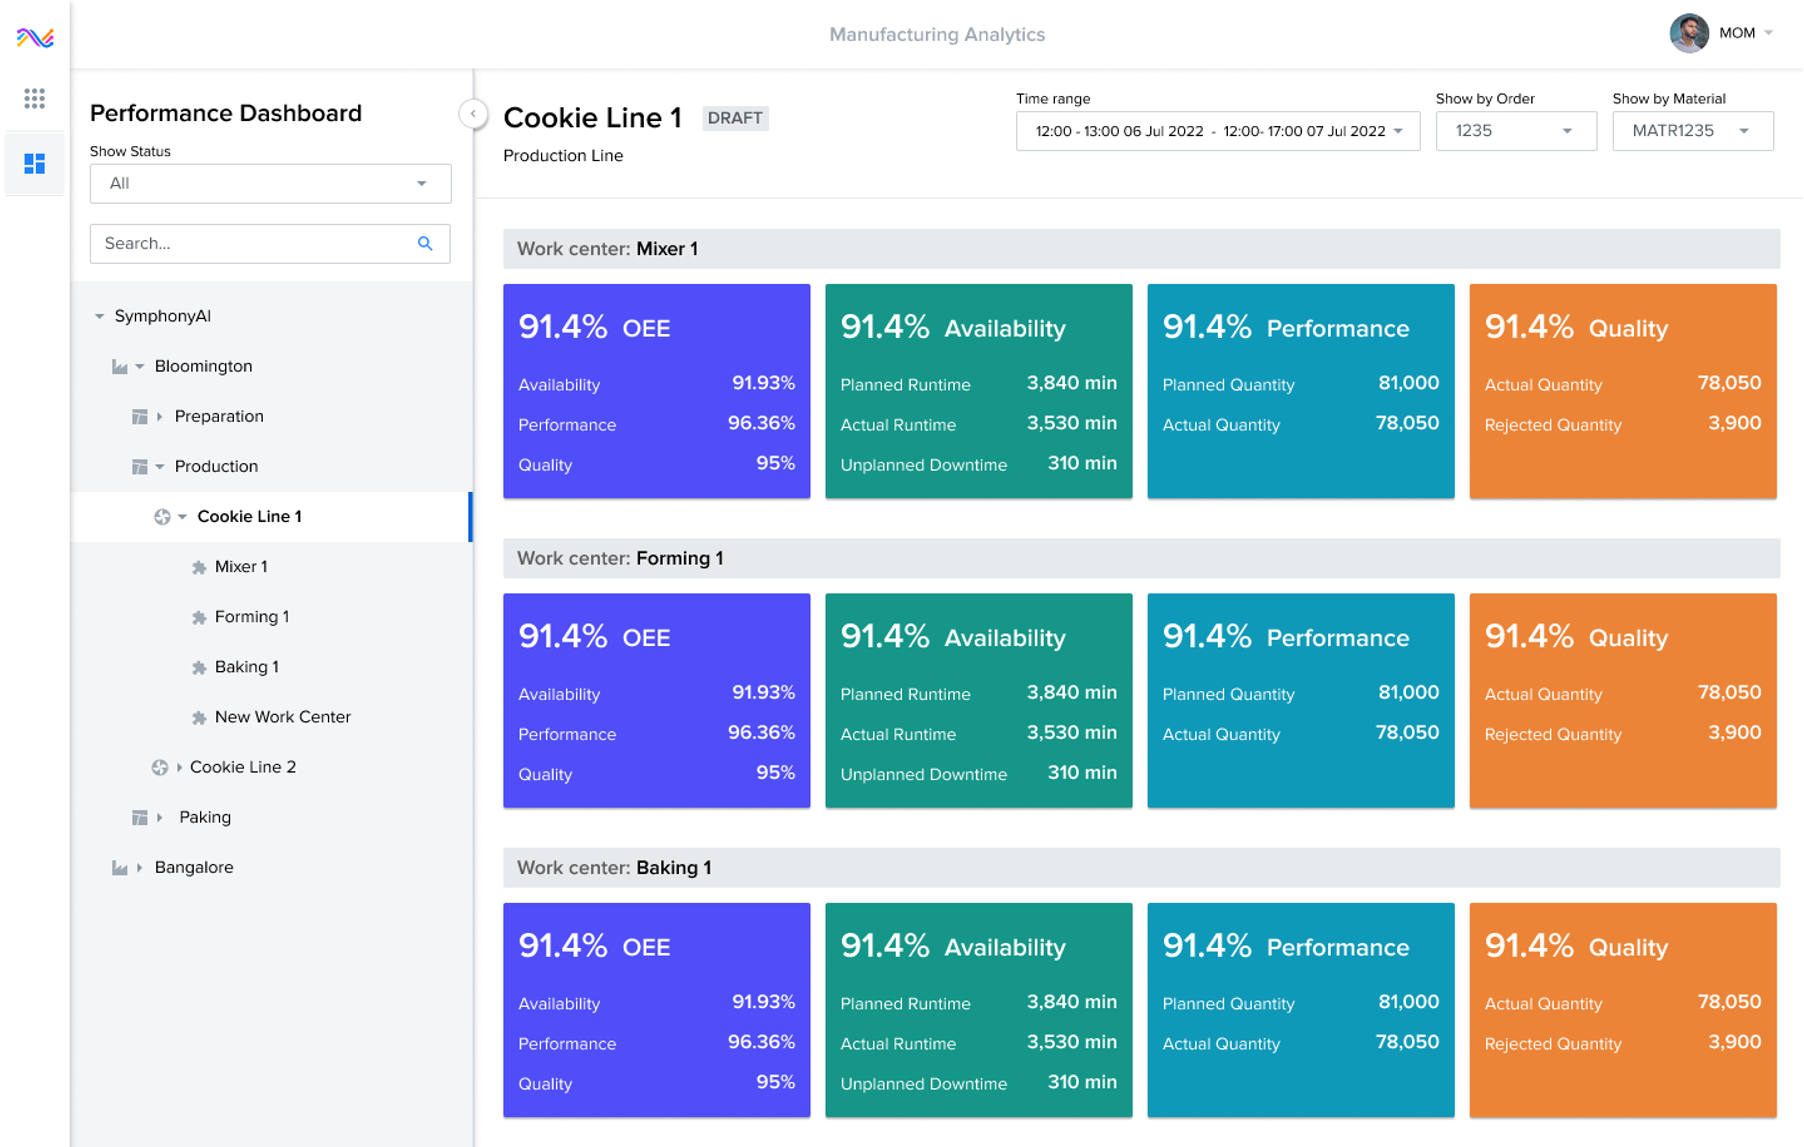Select the dashboard panel icon in sidebar
This screenshot has width=1804, height=1147.
pyautogui.click(x=34, y=163)
